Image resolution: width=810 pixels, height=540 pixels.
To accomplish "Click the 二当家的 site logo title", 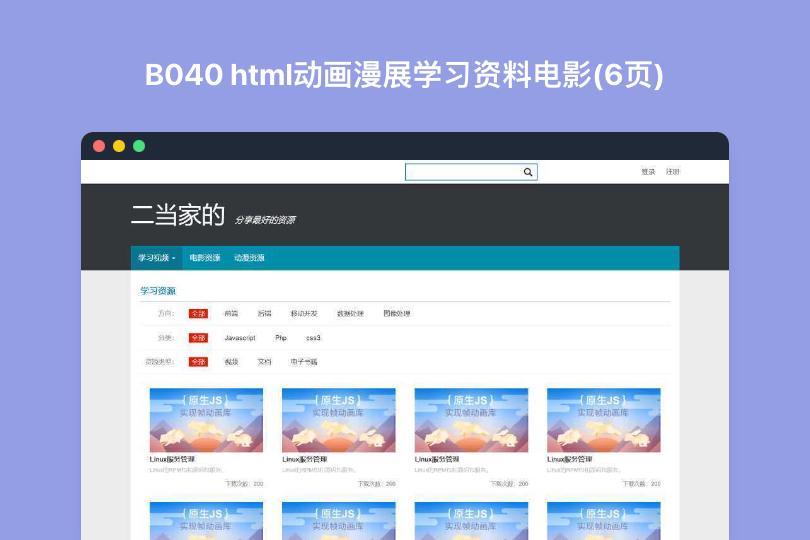I will 177,215.
